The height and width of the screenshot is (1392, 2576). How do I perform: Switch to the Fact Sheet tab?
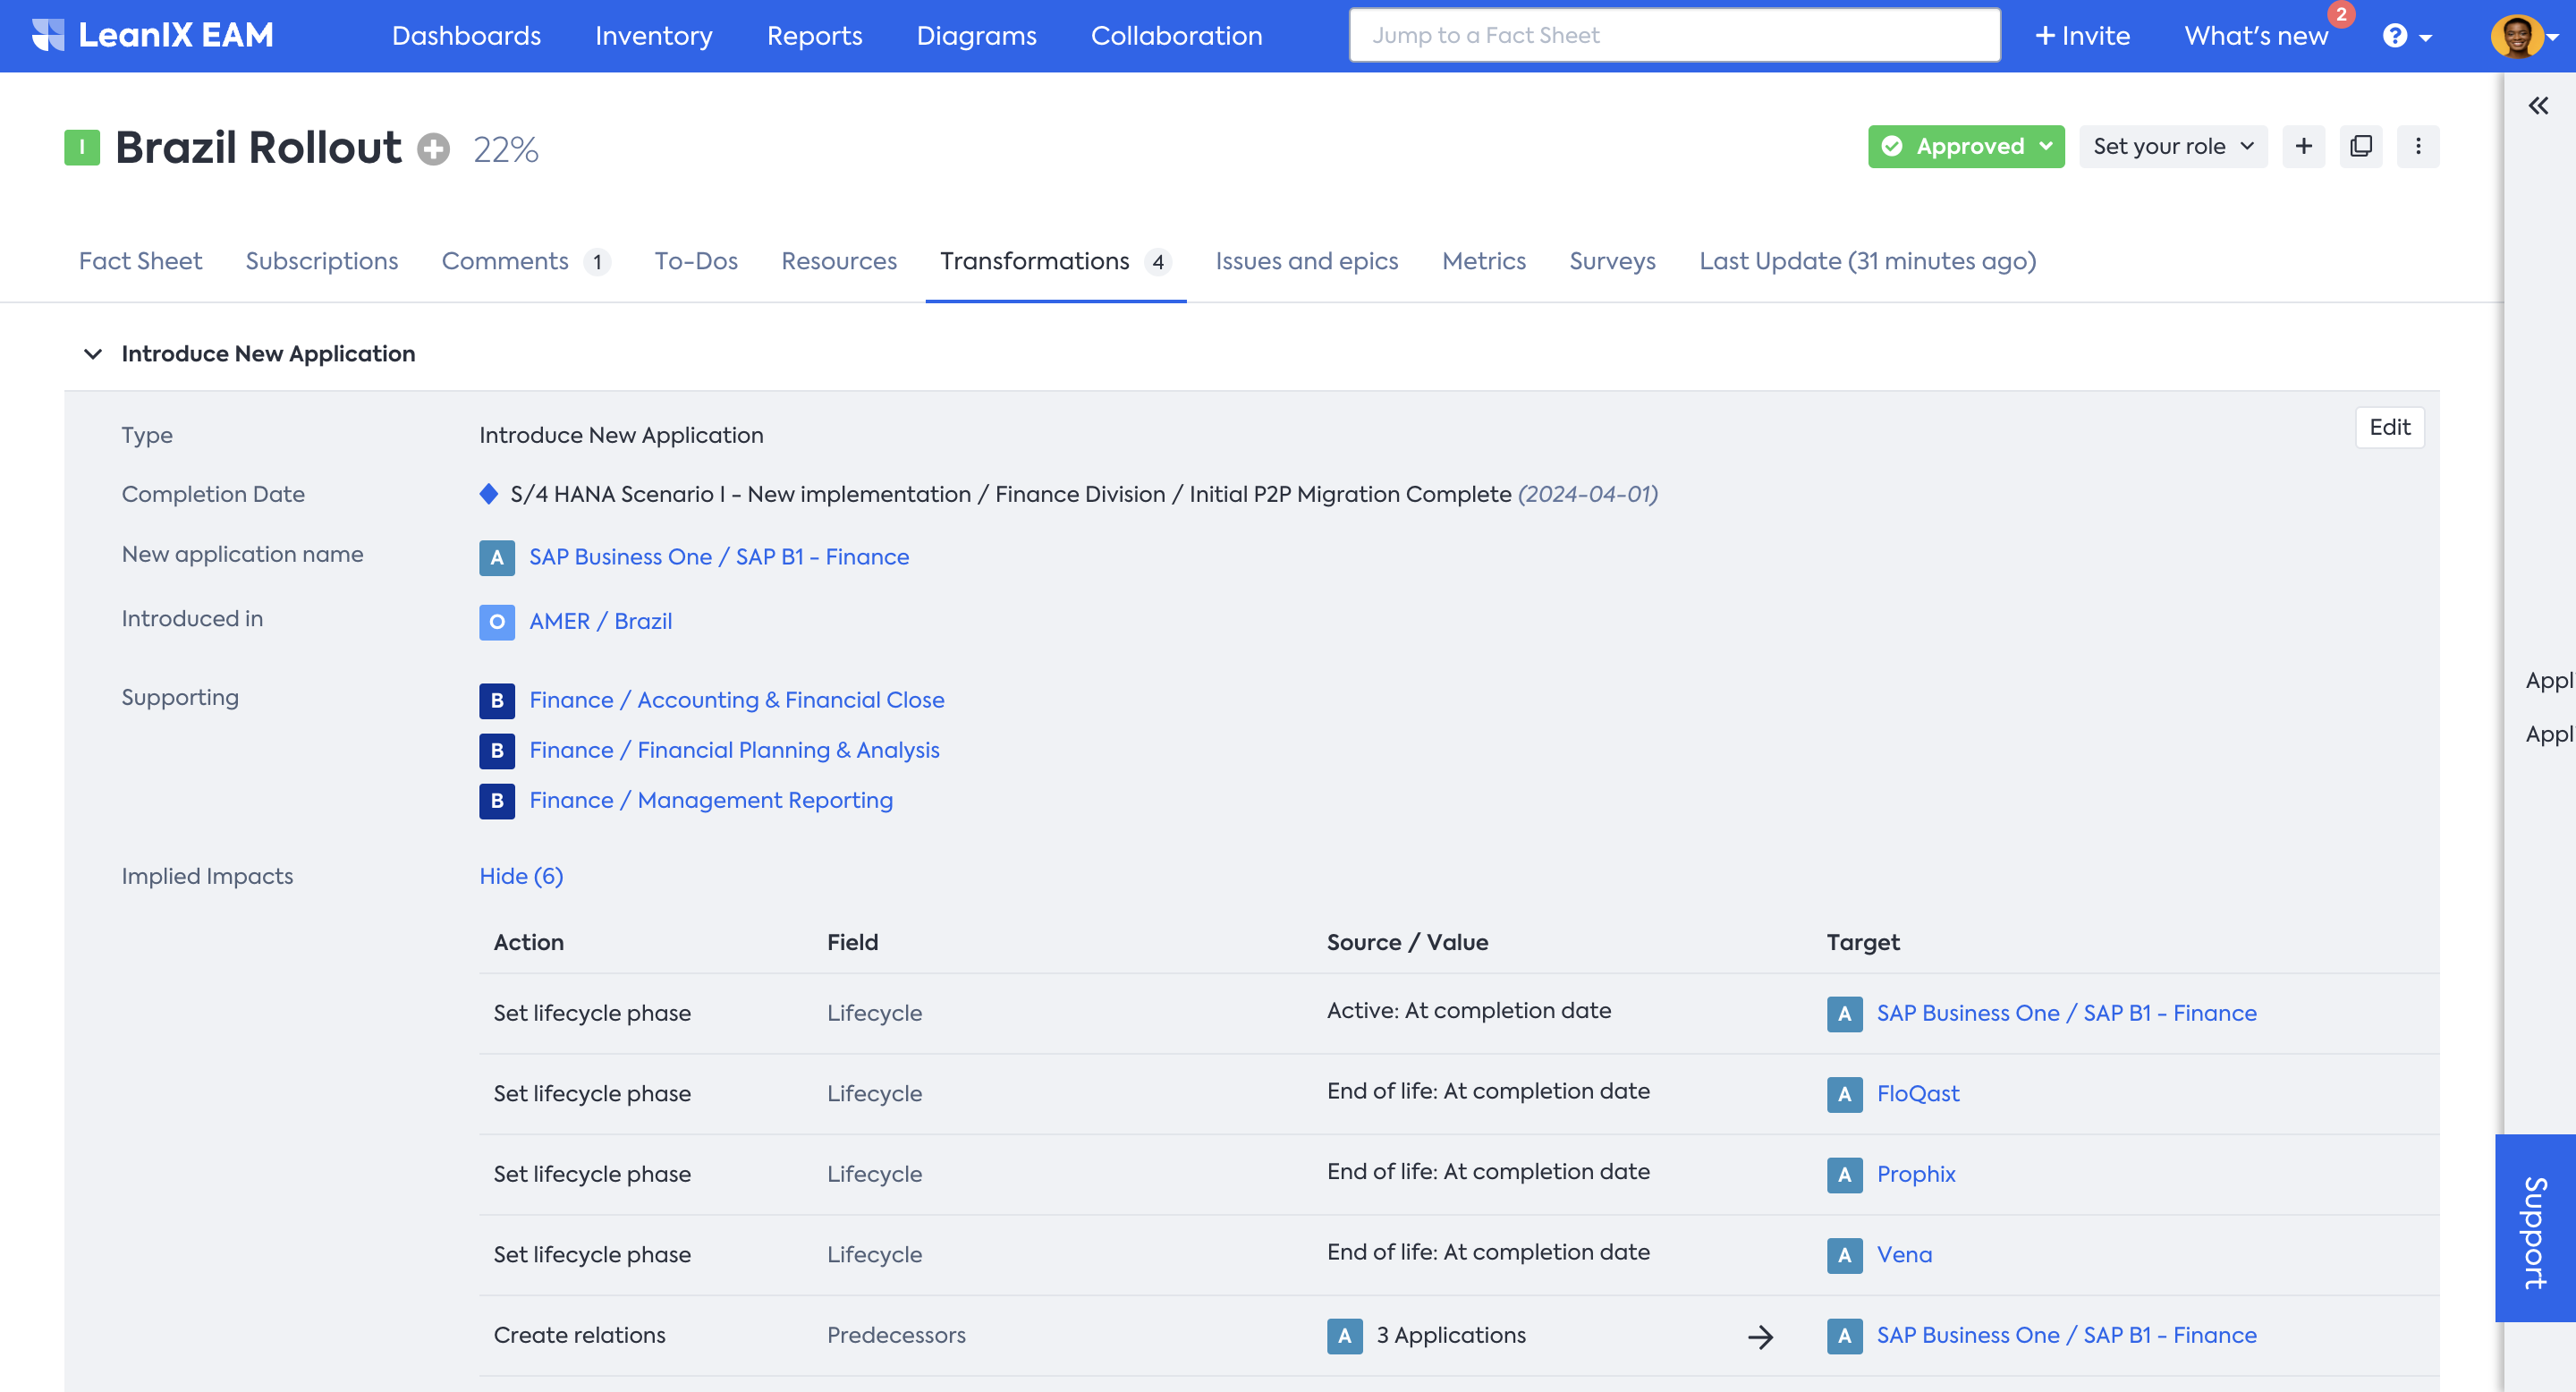tap(140, 261)
